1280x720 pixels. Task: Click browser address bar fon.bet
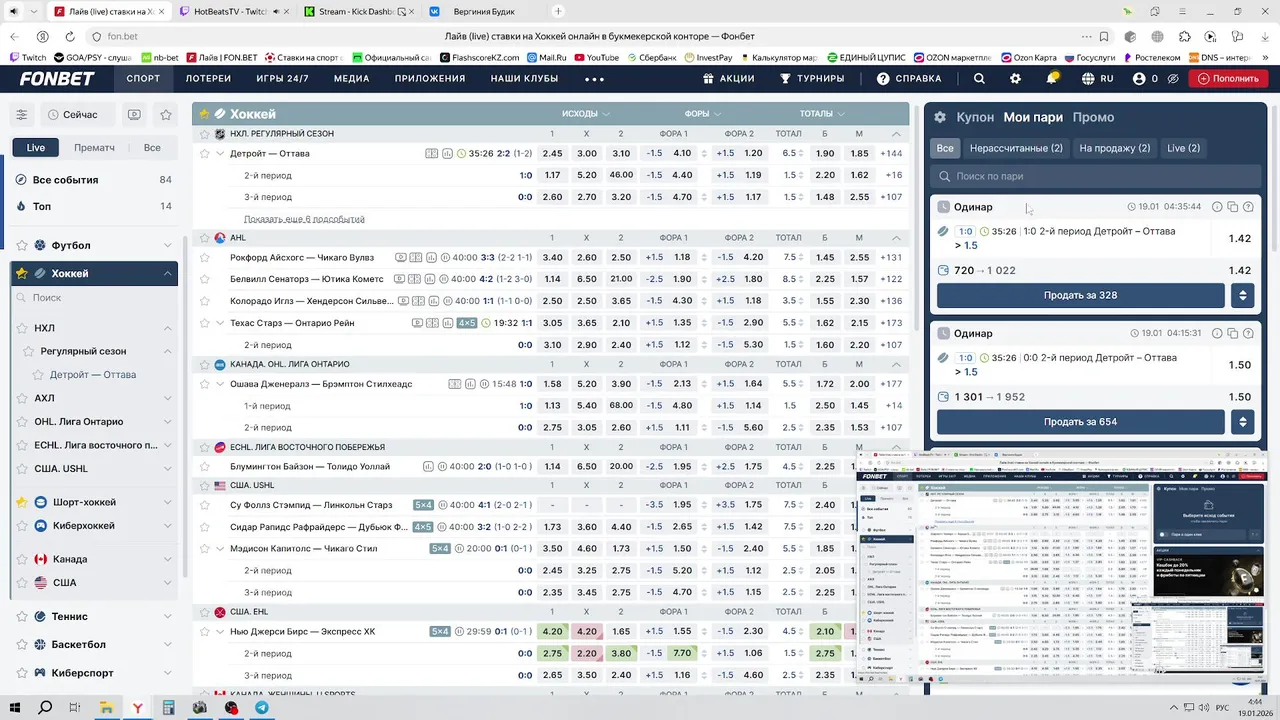point(560,36)
